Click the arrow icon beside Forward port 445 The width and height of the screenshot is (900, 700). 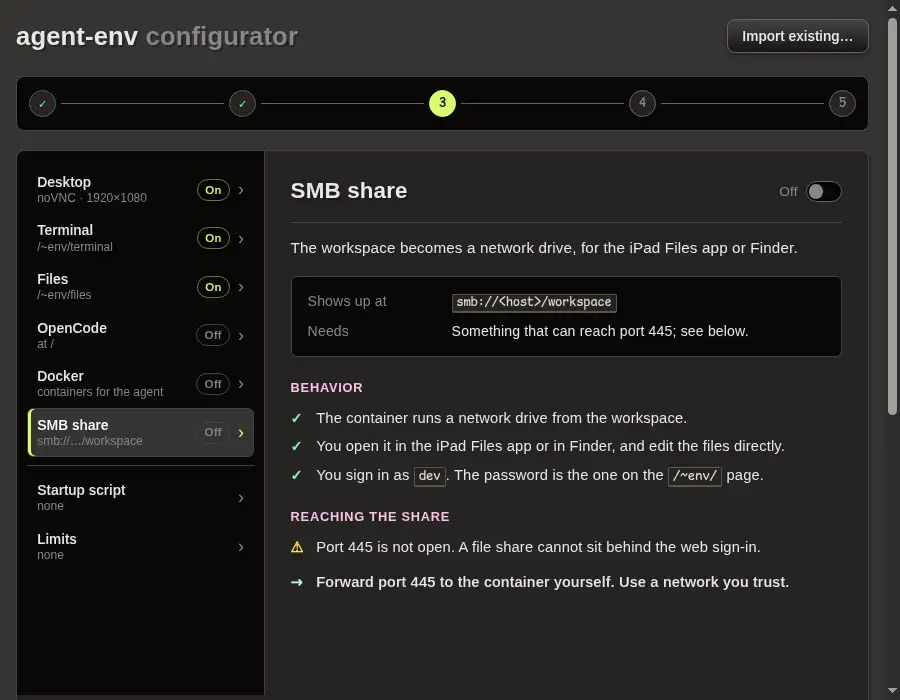297,582
